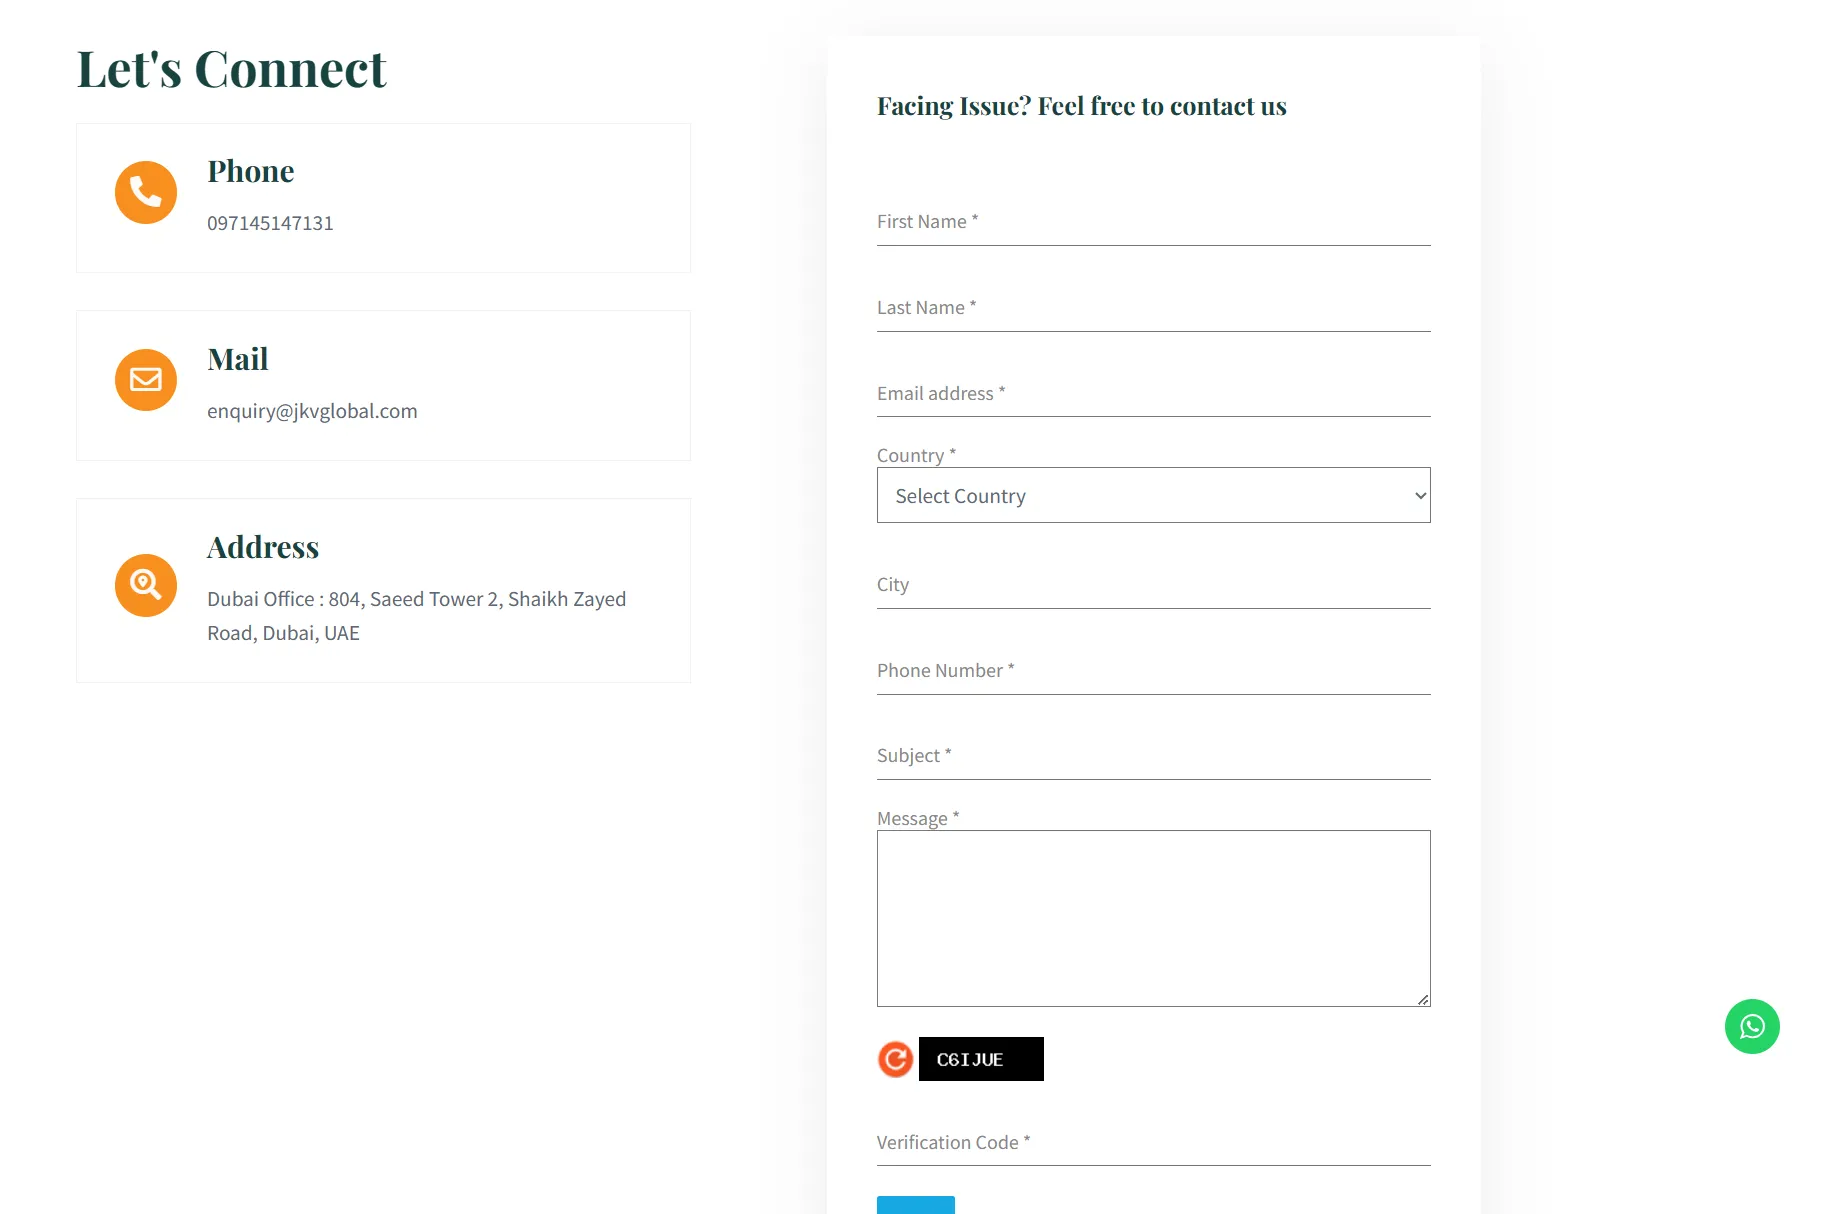The width and height of the screenshot is (1825, 1214).
Task: Click the Message box resize handle
Action: (1423, 999)
